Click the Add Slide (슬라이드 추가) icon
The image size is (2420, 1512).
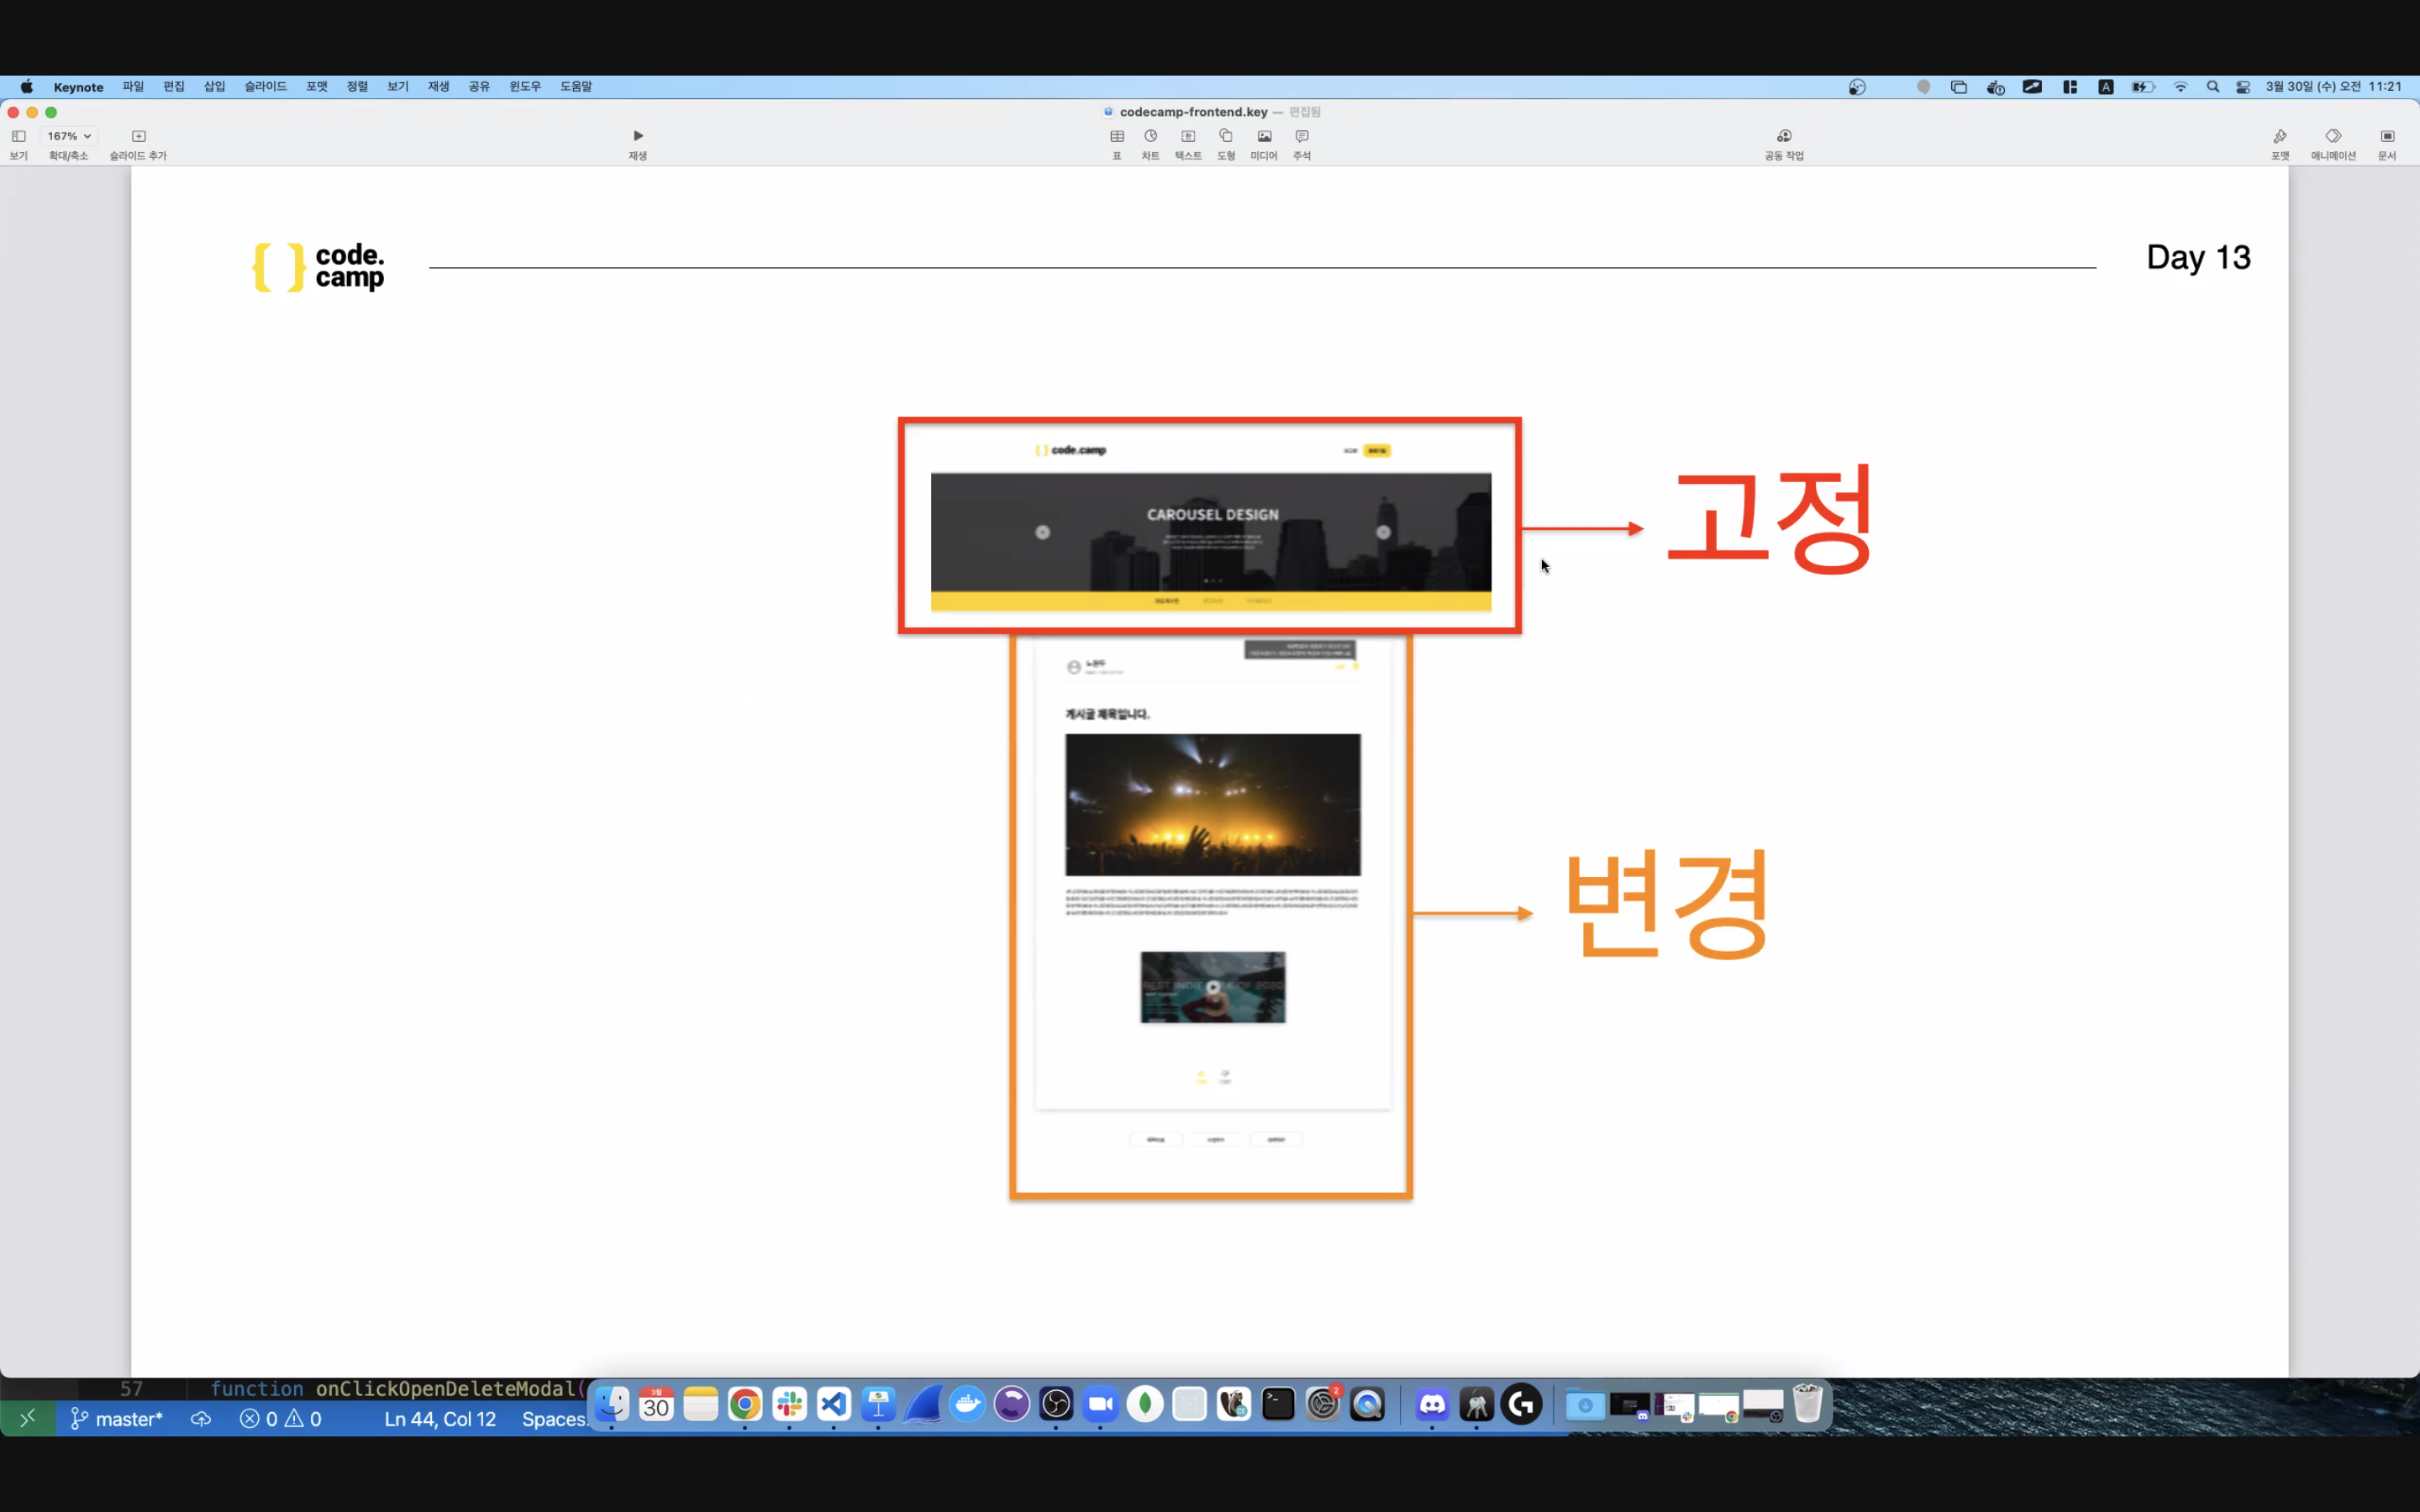139,137
